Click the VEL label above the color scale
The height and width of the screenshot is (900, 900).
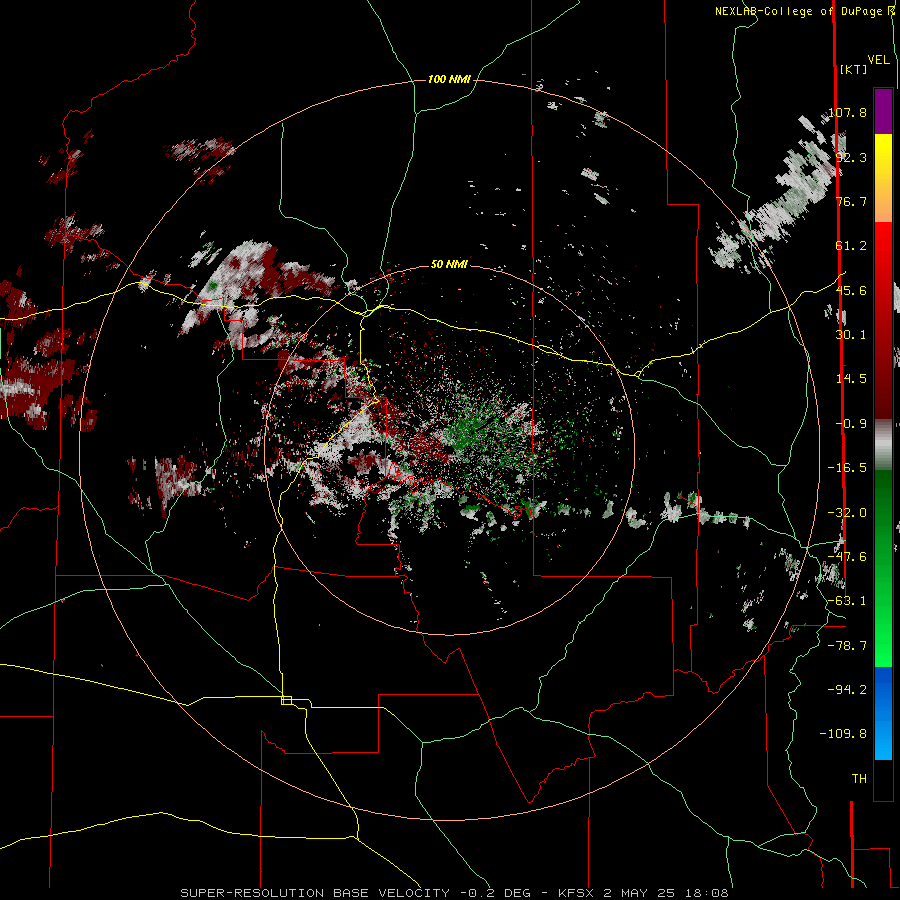coord(878,60)
